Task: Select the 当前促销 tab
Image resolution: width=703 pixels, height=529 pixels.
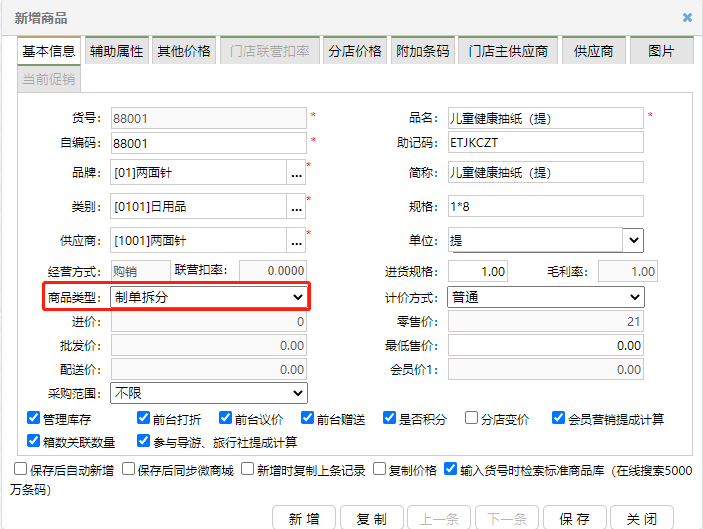Action: pyautogui.click(x=49, y=79)
